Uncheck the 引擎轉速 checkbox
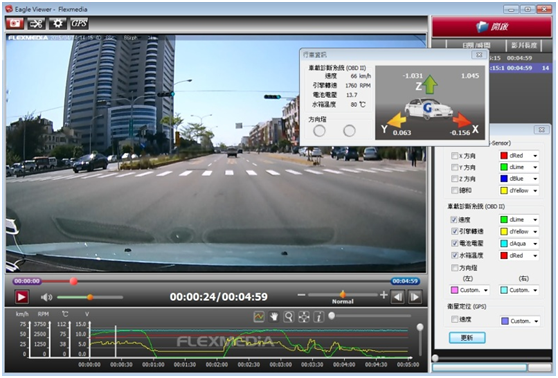Screen dimensions: 558x378 coord(454,231)
